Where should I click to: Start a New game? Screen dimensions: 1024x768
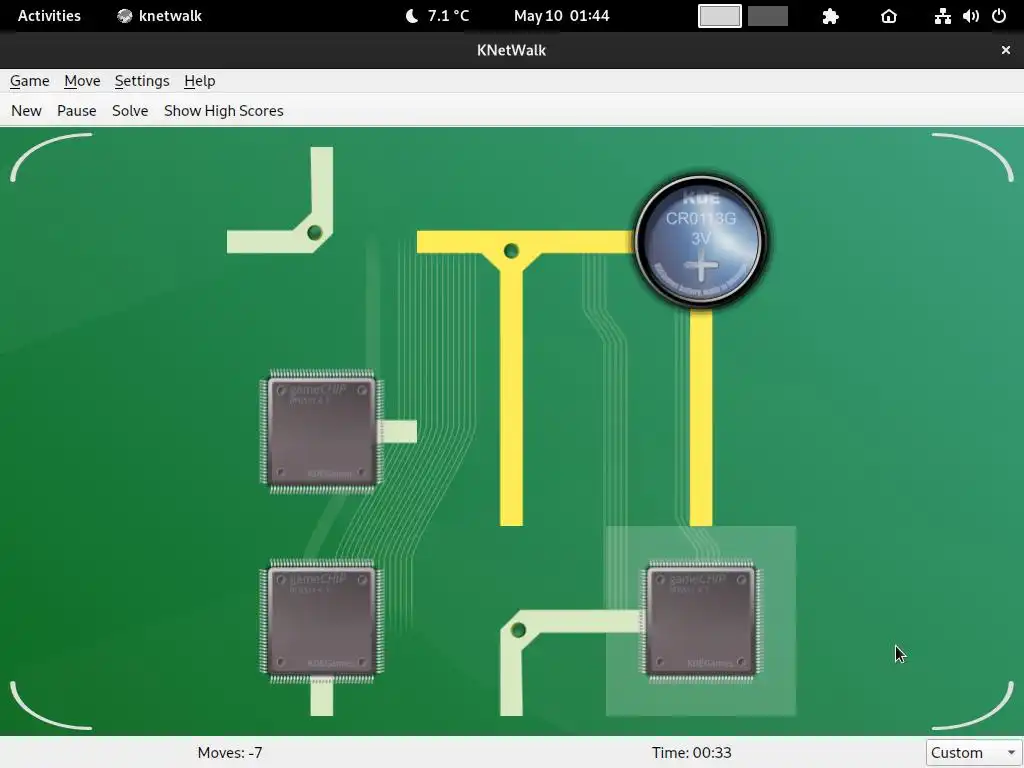(26, 110)
